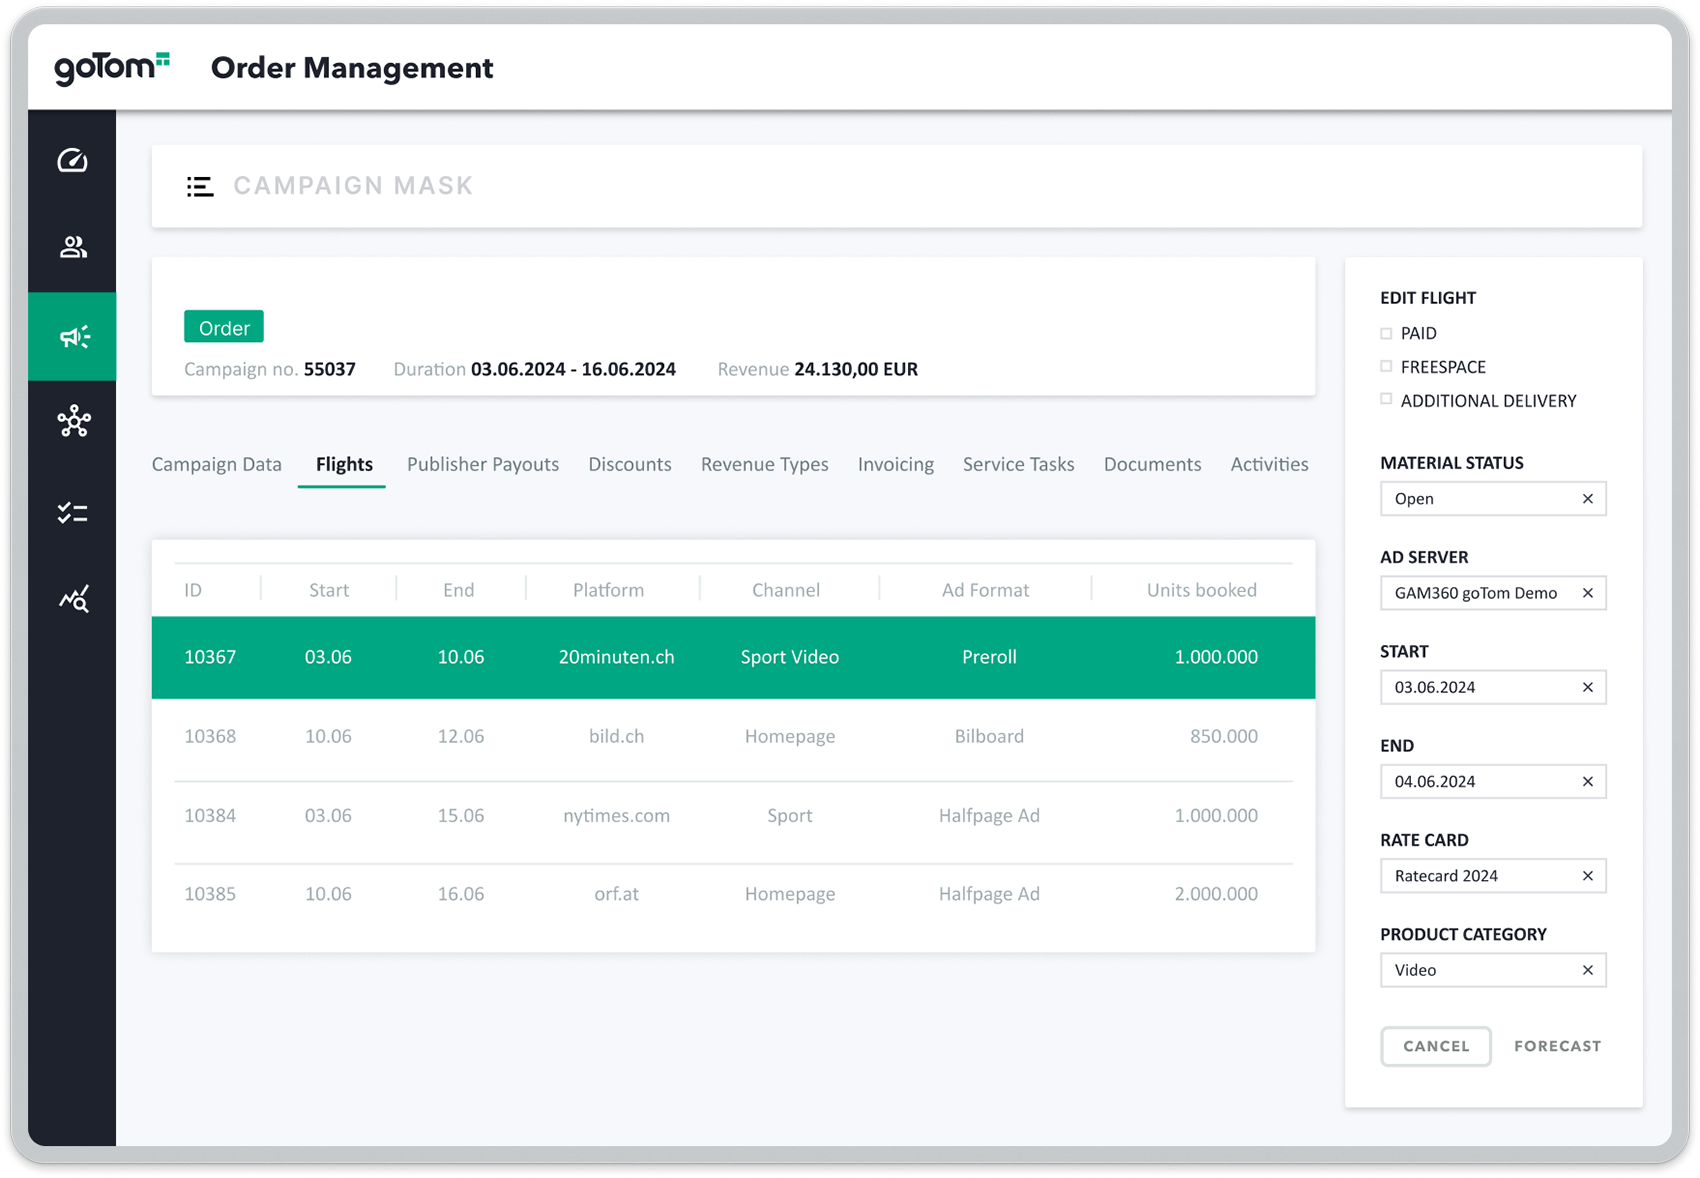Screen dimensions: 1700x1178
Task: Open the contacts people icon in sidebar
Action: pyautogui.click(x=72, y=247)
